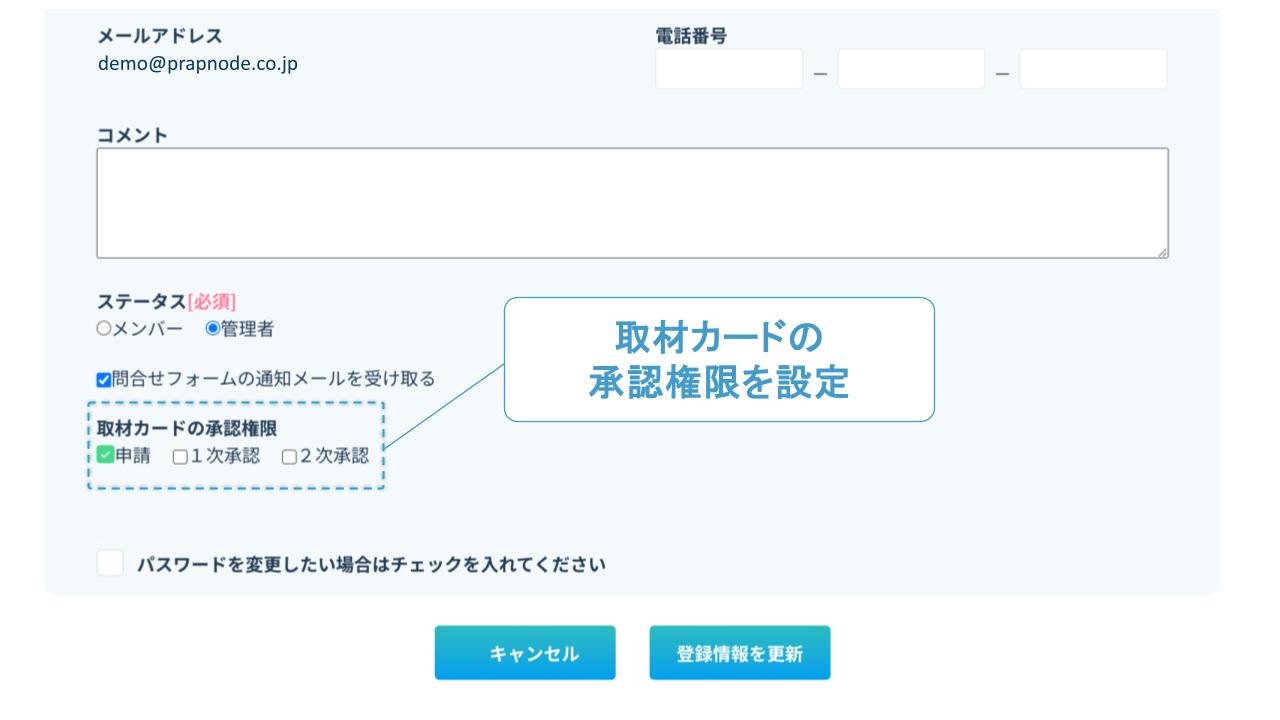Image resolution: width=1280 pixels, height=720 pixels.
Task: Click the last phone number input box
Action: (1093, 69)
